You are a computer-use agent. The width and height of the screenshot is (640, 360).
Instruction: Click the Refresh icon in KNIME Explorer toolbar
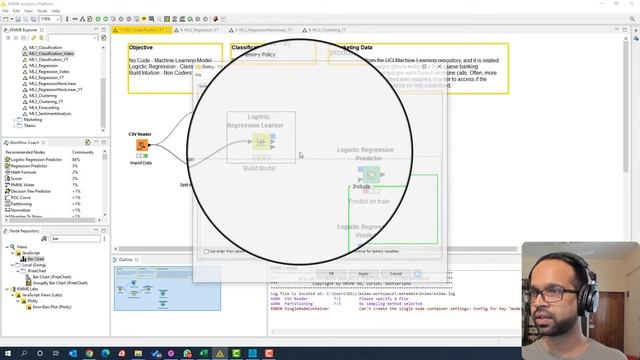pos(33,38)
